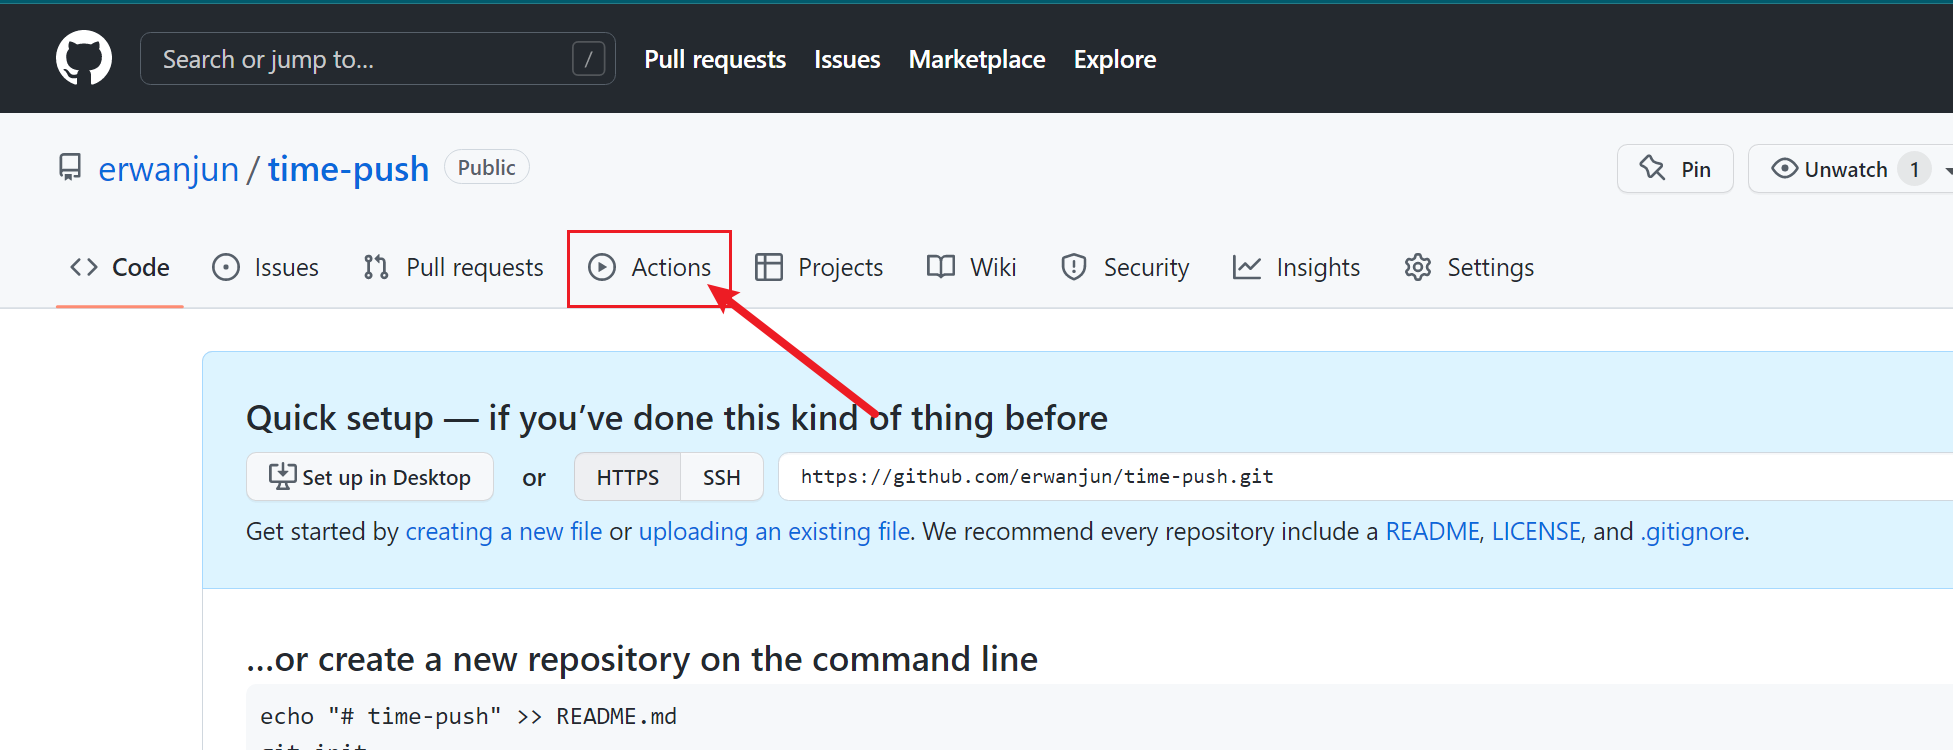Open the repository Pull requests tab
This screenshot has height=750, width=1953.
coord(453,267)
